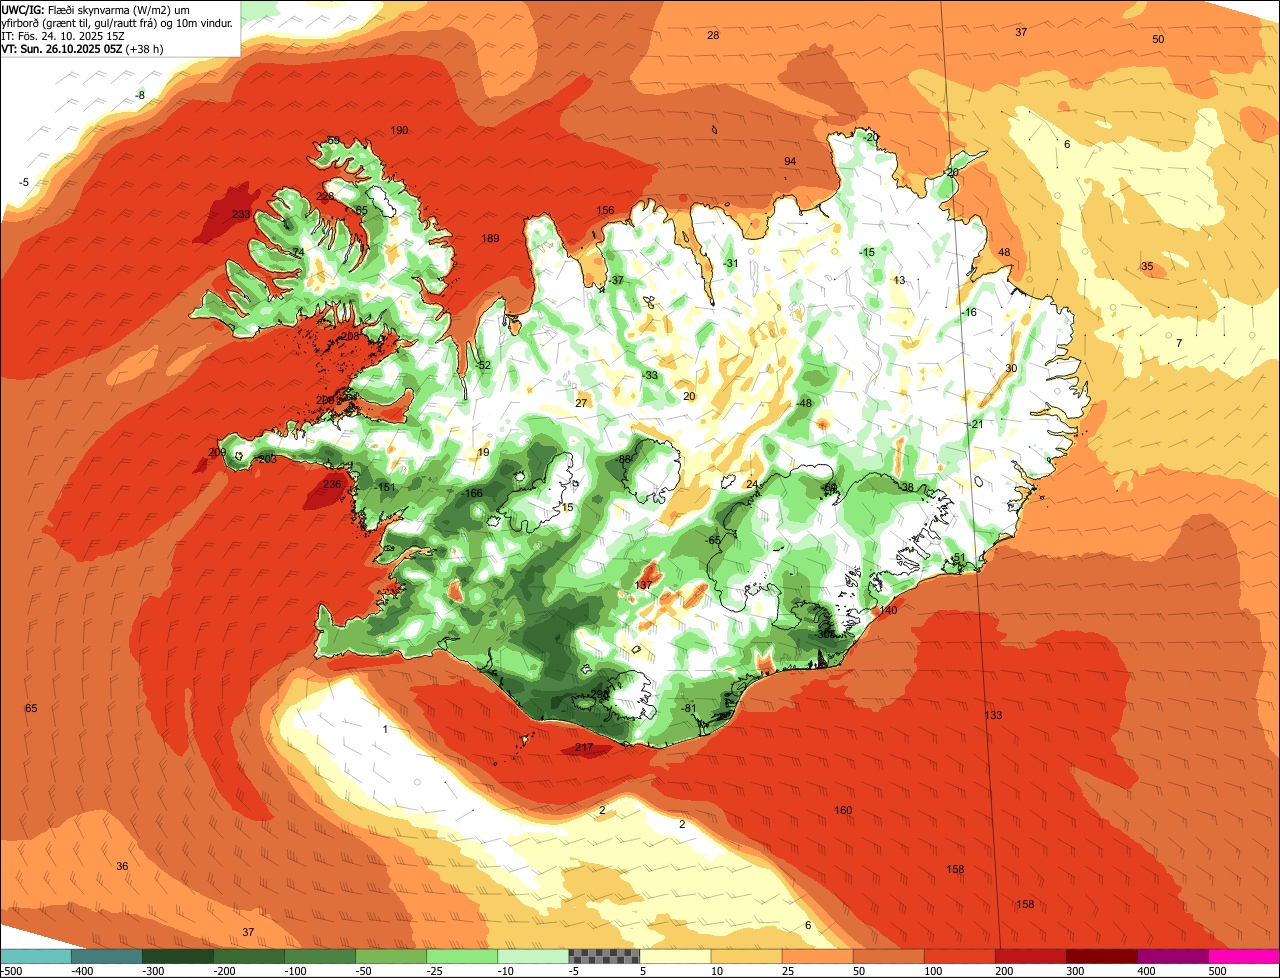This screenshot has width=1280, height=978.
Task: Click the map value '160' in the southern sea
Action: click(x=843, y=811)
